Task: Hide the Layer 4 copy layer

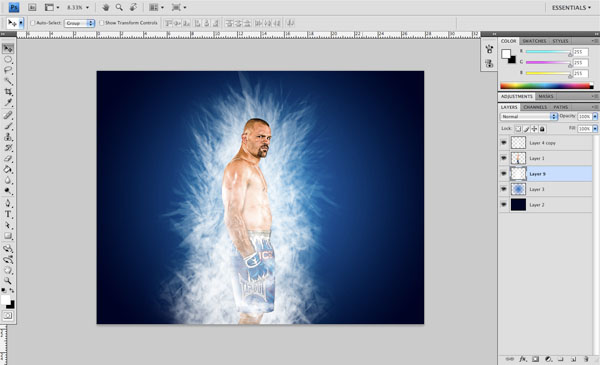Action: [x=504, y=143]
